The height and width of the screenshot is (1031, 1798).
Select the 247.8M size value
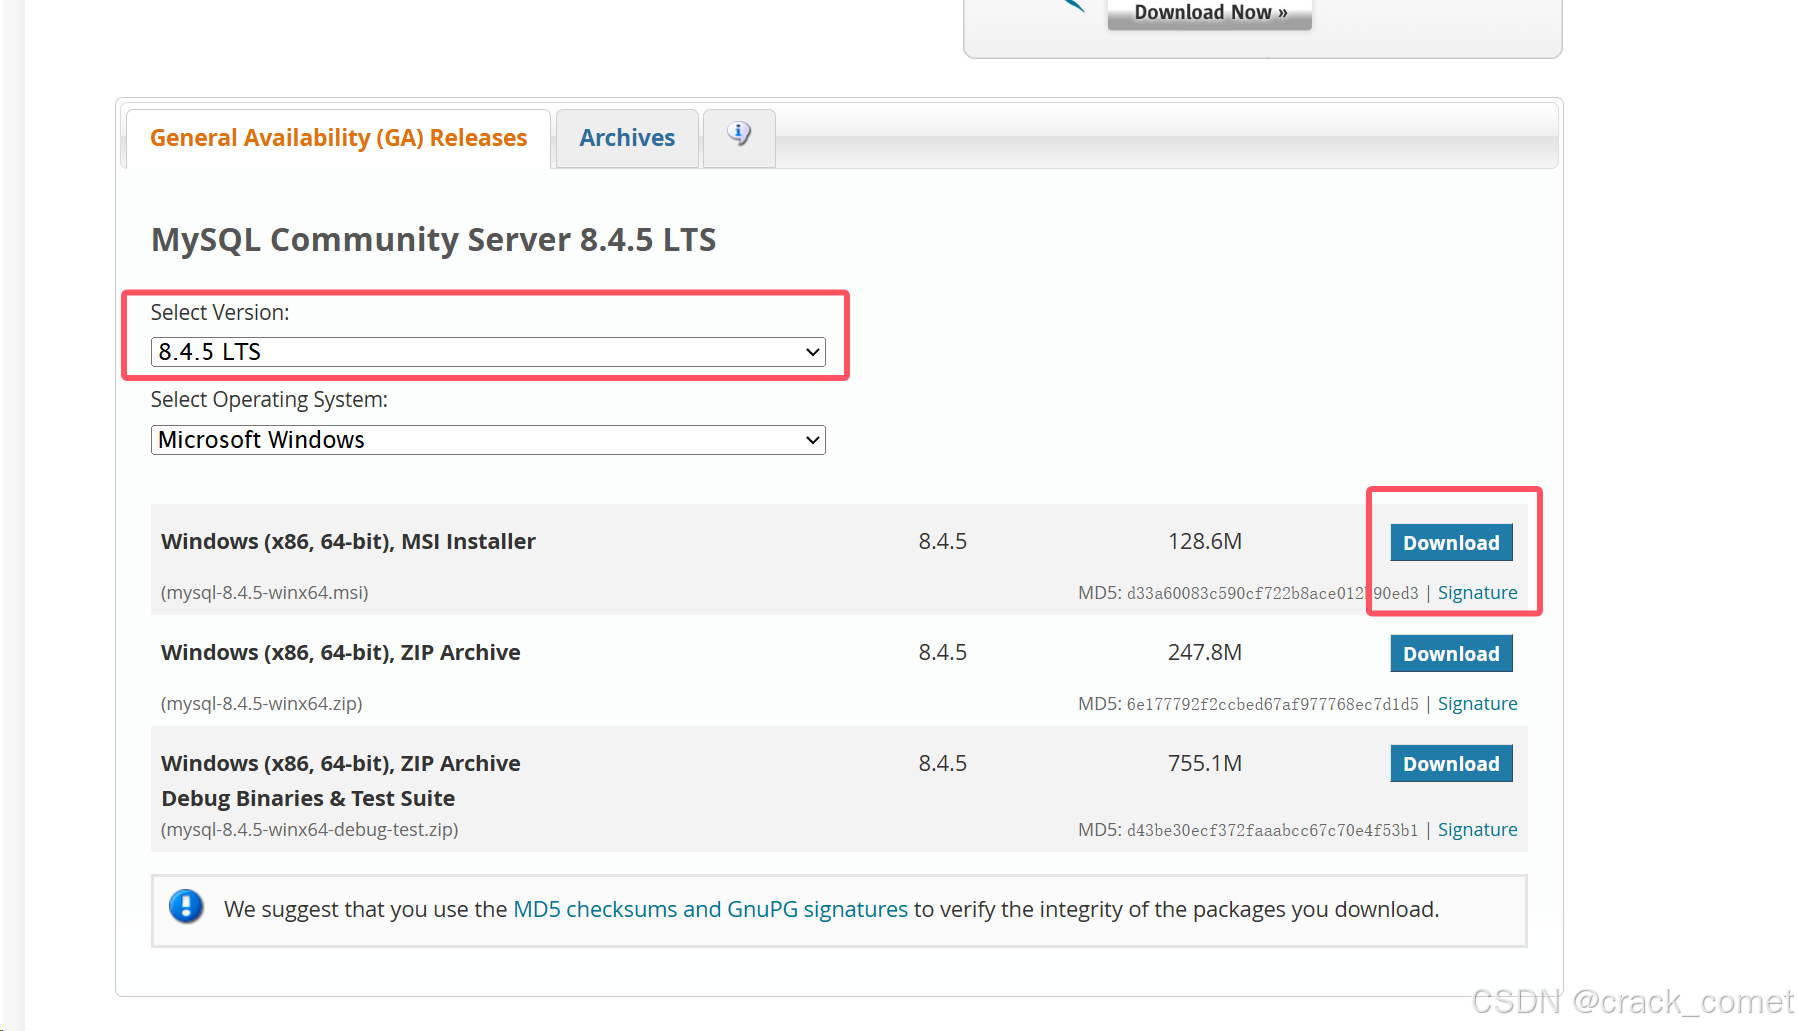[1205, 653]
